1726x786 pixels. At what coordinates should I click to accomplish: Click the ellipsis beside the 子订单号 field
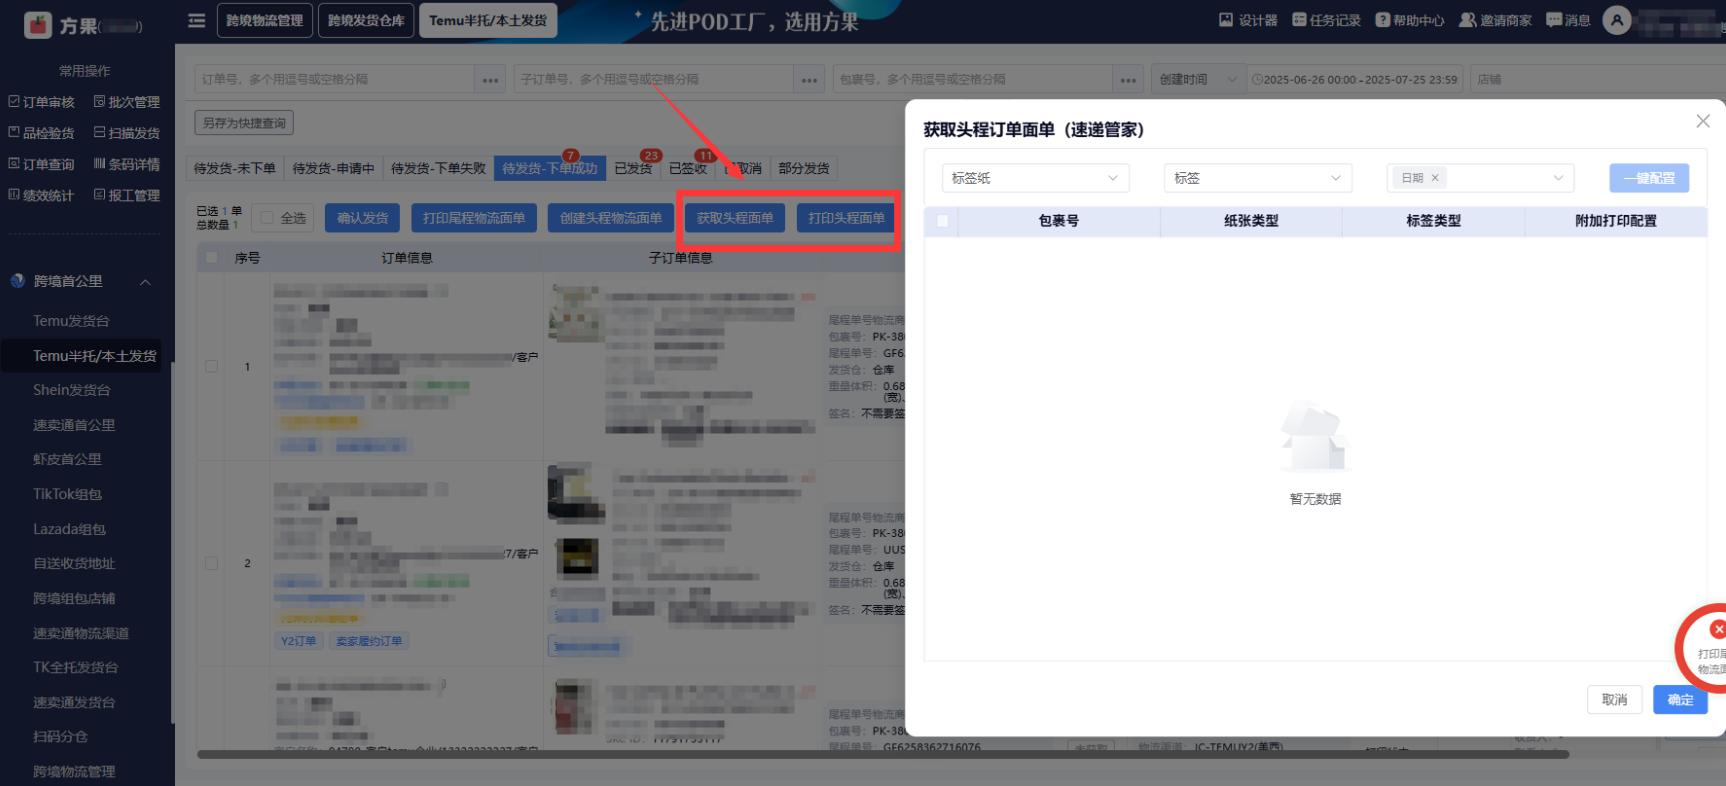(x=810, y=80)
